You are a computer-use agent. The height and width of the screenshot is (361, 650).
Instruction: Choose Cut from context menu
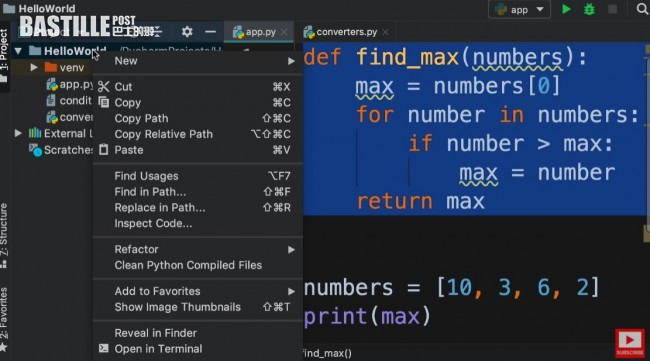(198, 87)
